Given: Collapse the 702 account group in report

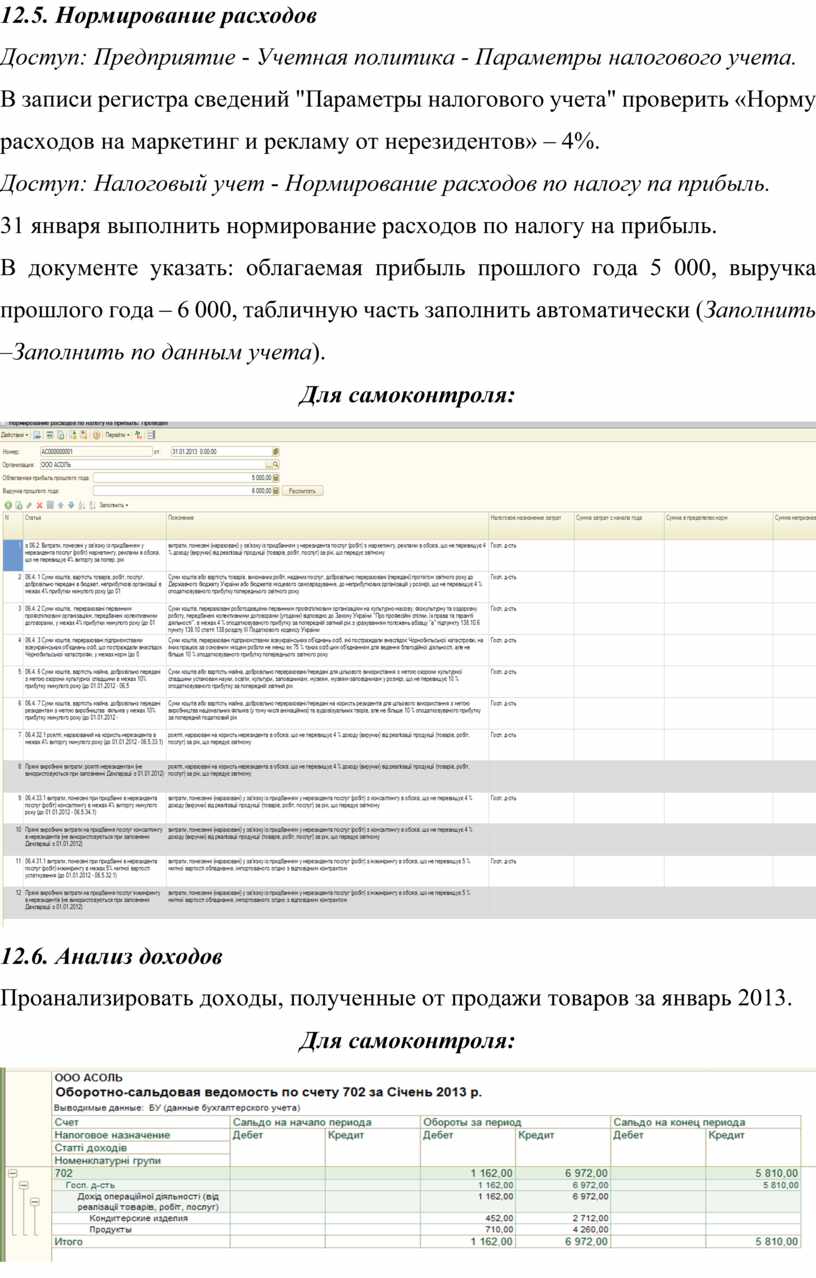Looking at the screenshot, I should 12,1172.
